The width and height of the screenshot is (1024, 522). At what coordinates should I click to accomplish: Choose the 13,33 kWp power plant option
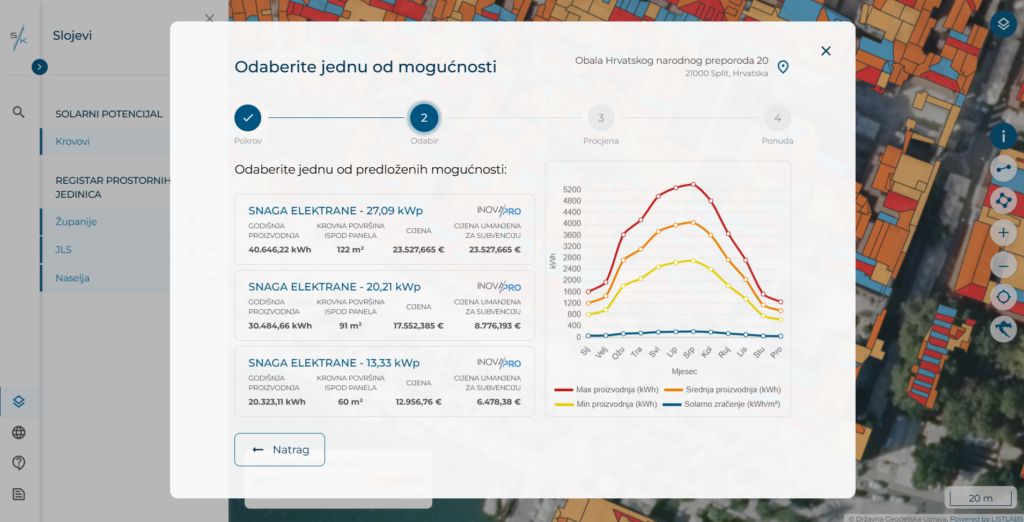pos(384,381)
